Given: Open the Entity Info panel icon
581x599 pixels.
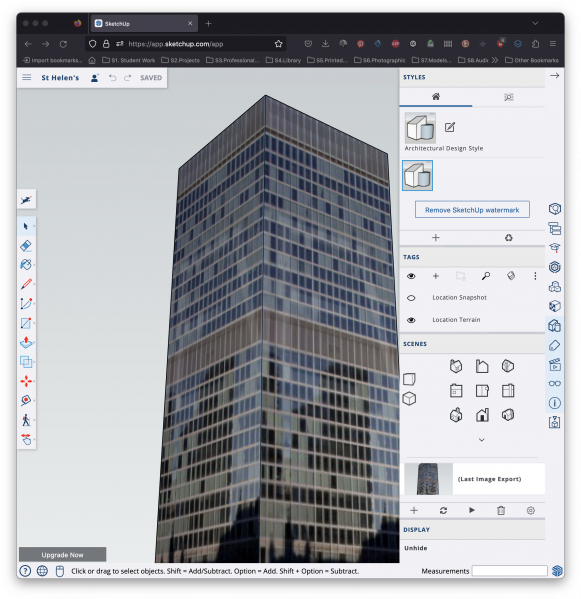Looking at the screenshot, I should point(554,403).
